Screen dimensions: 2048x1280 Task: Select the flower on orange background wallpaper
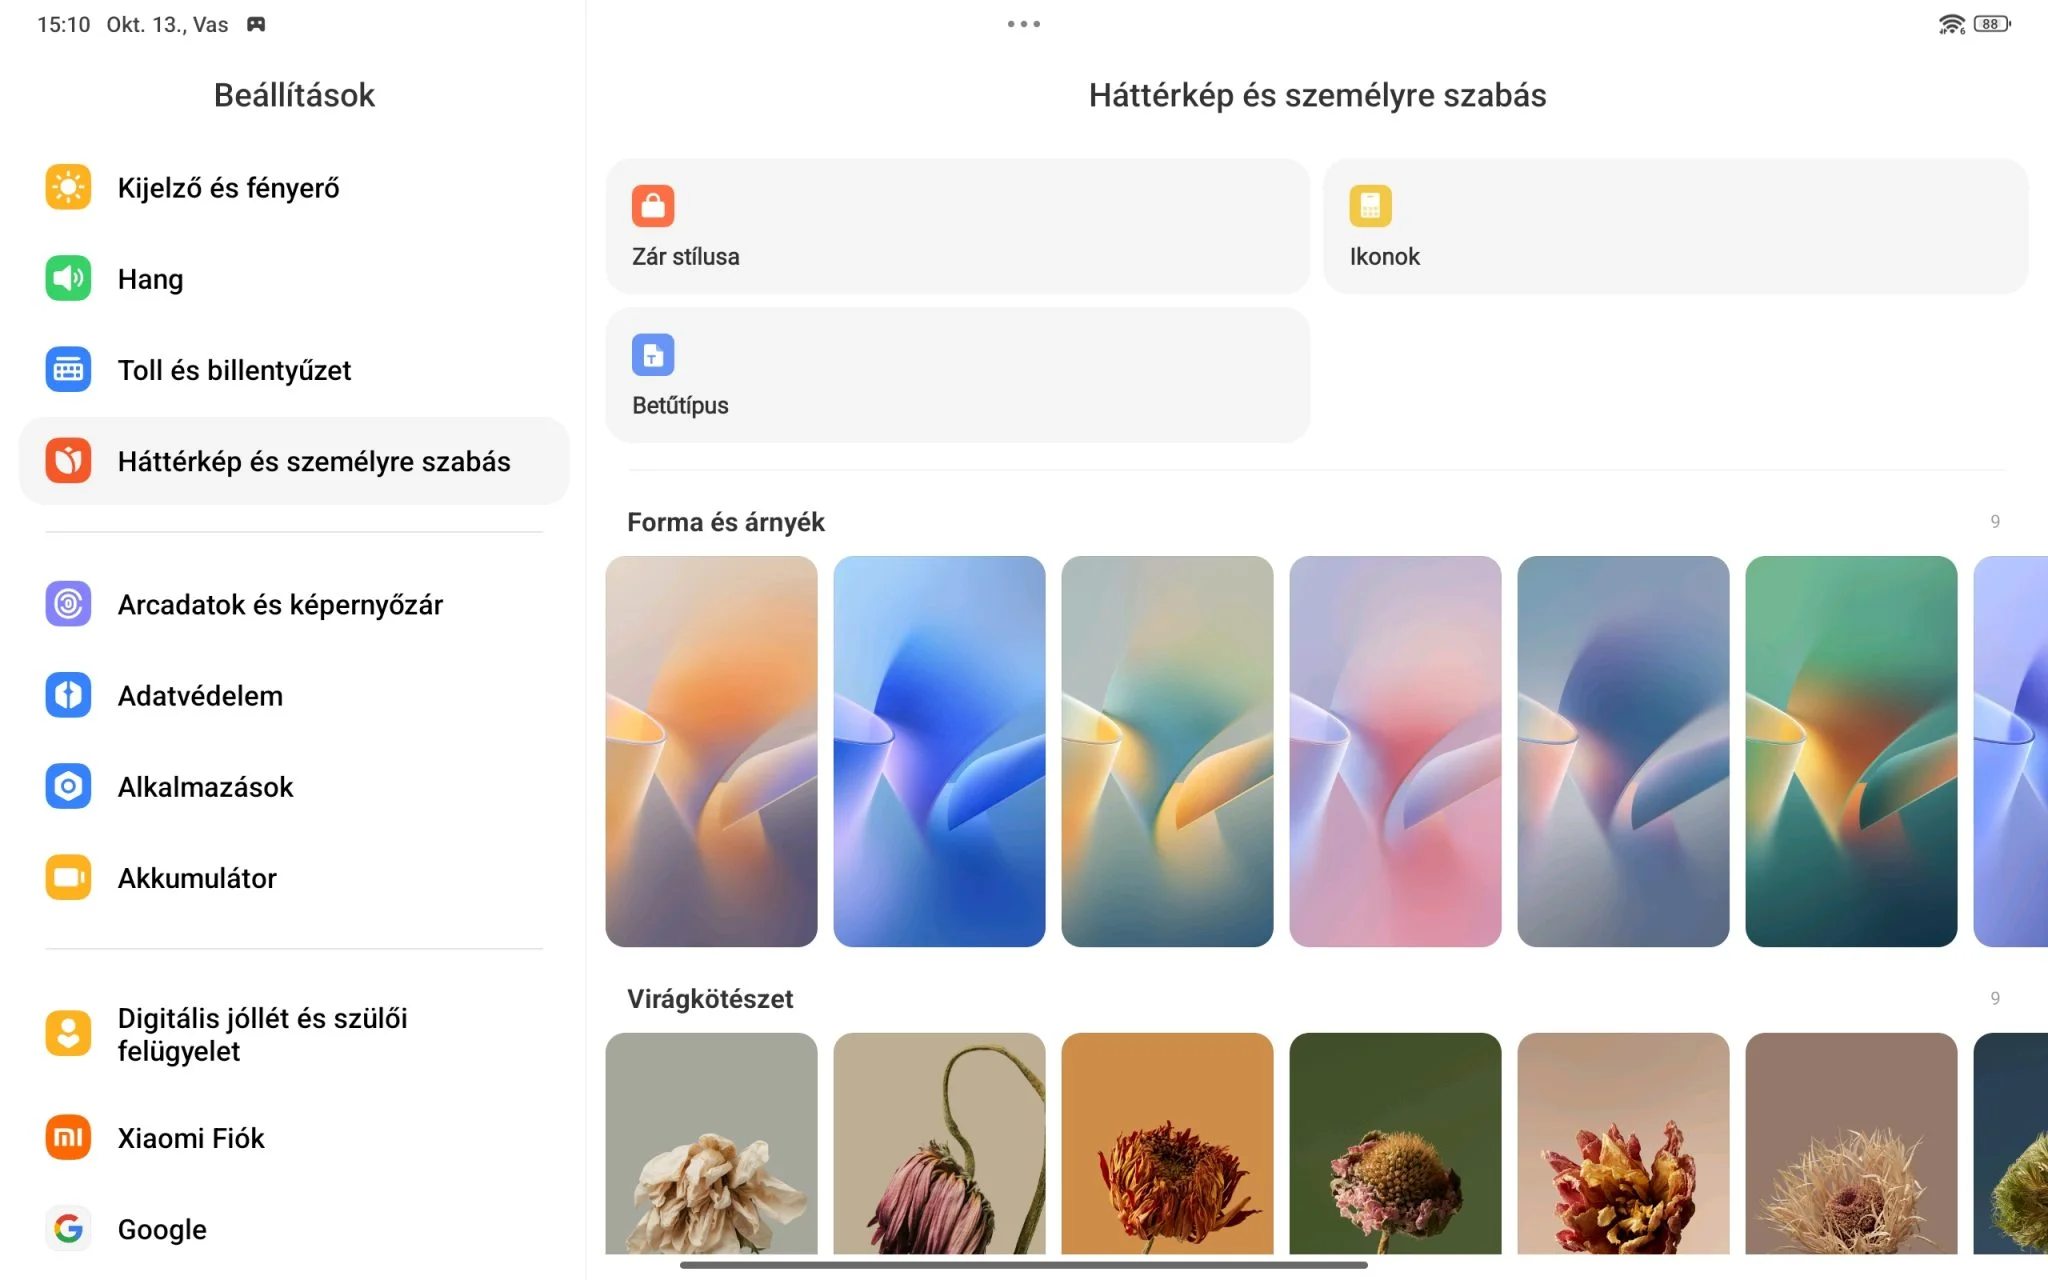(x=1167, y=1143)
